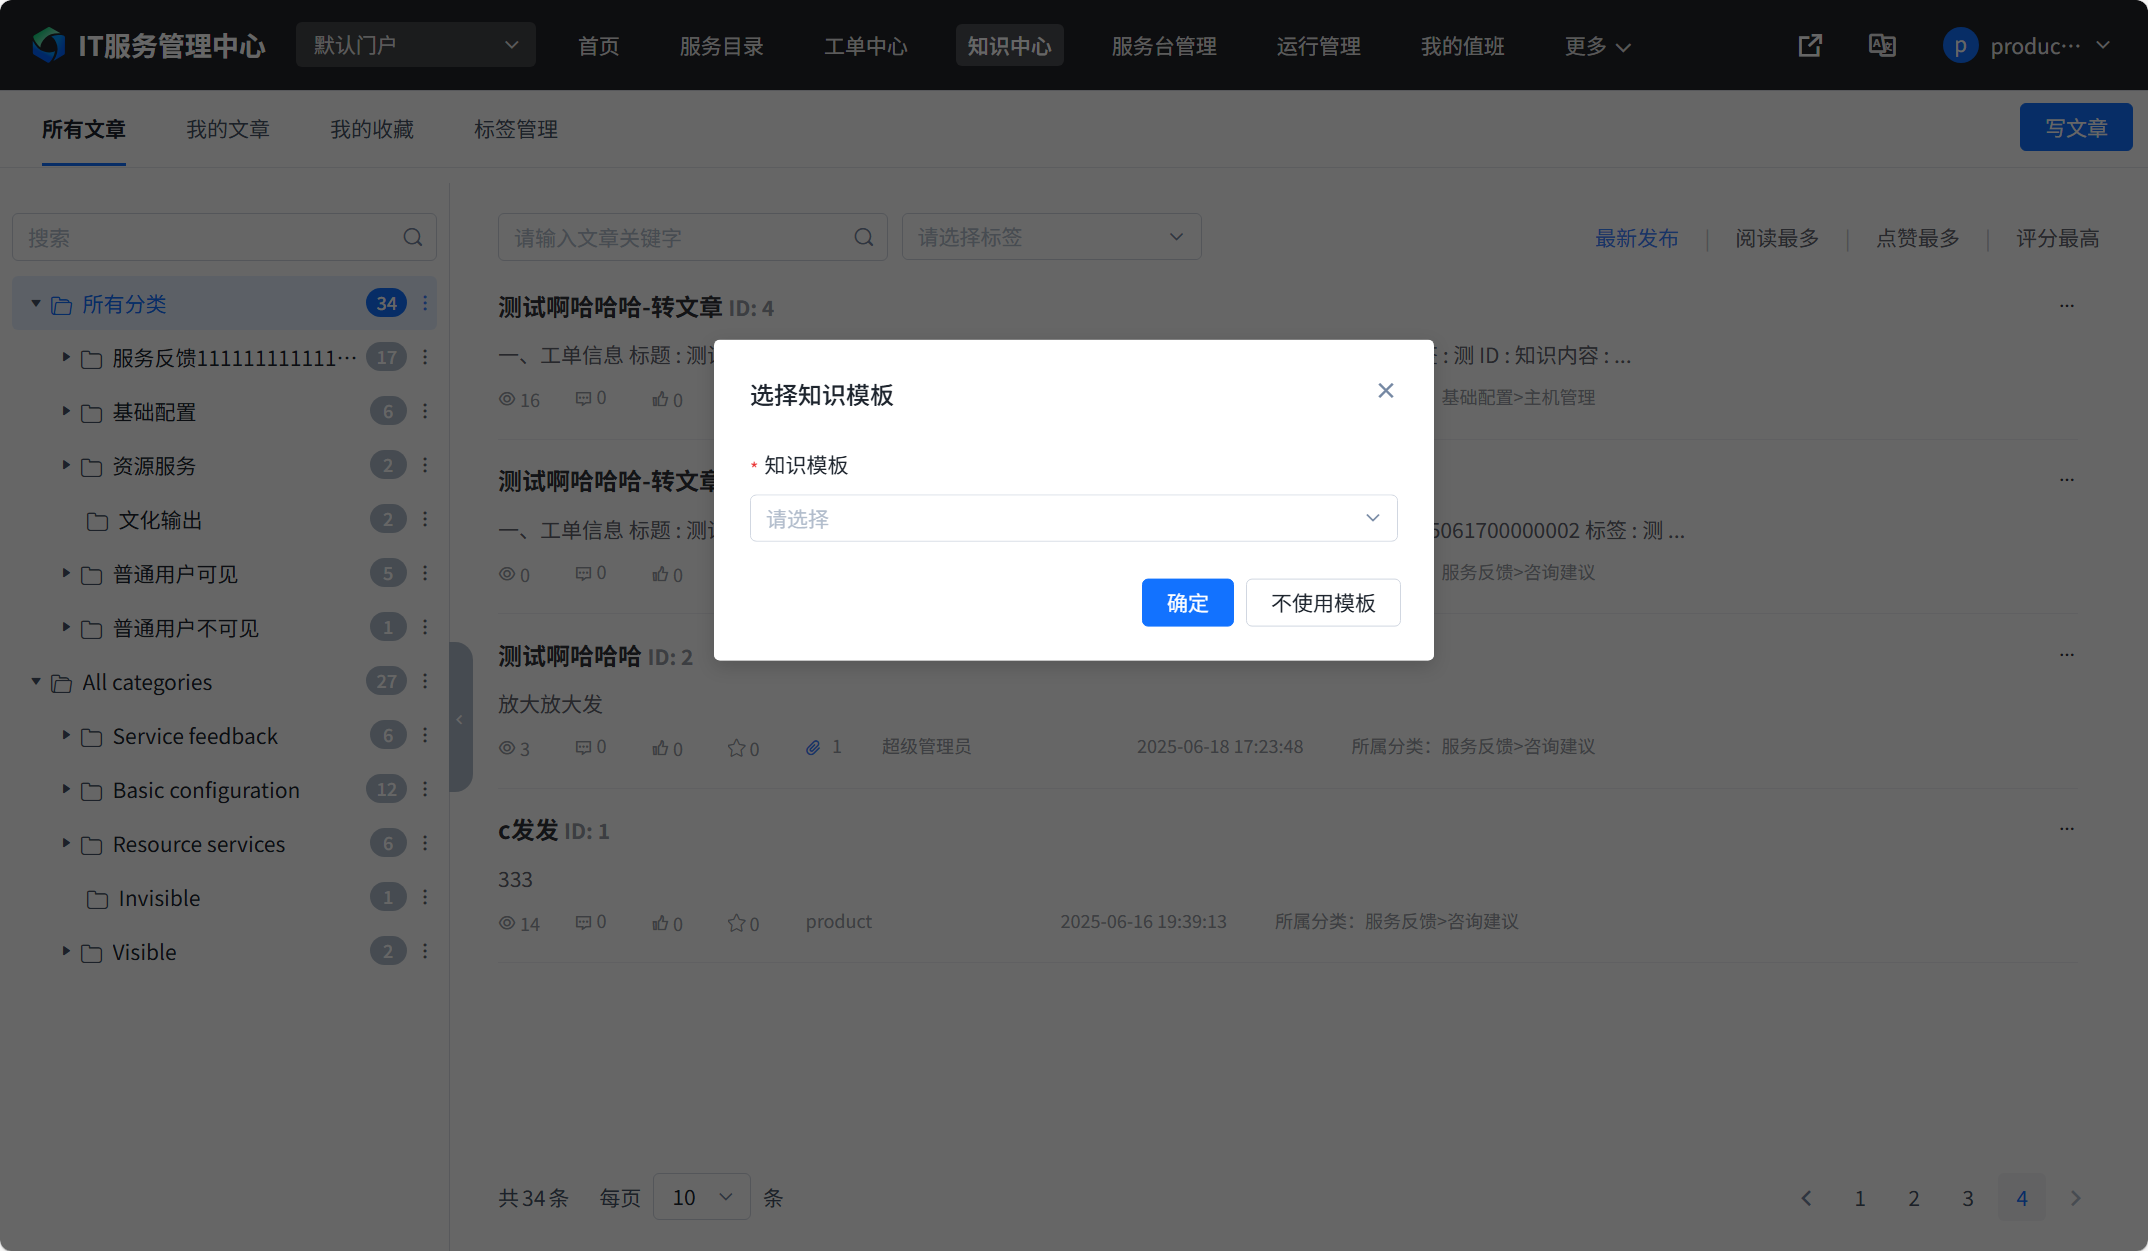Collapse the All categories tree node
This screenshot has height=1251, width=2148.
click(x=36, y=682)
